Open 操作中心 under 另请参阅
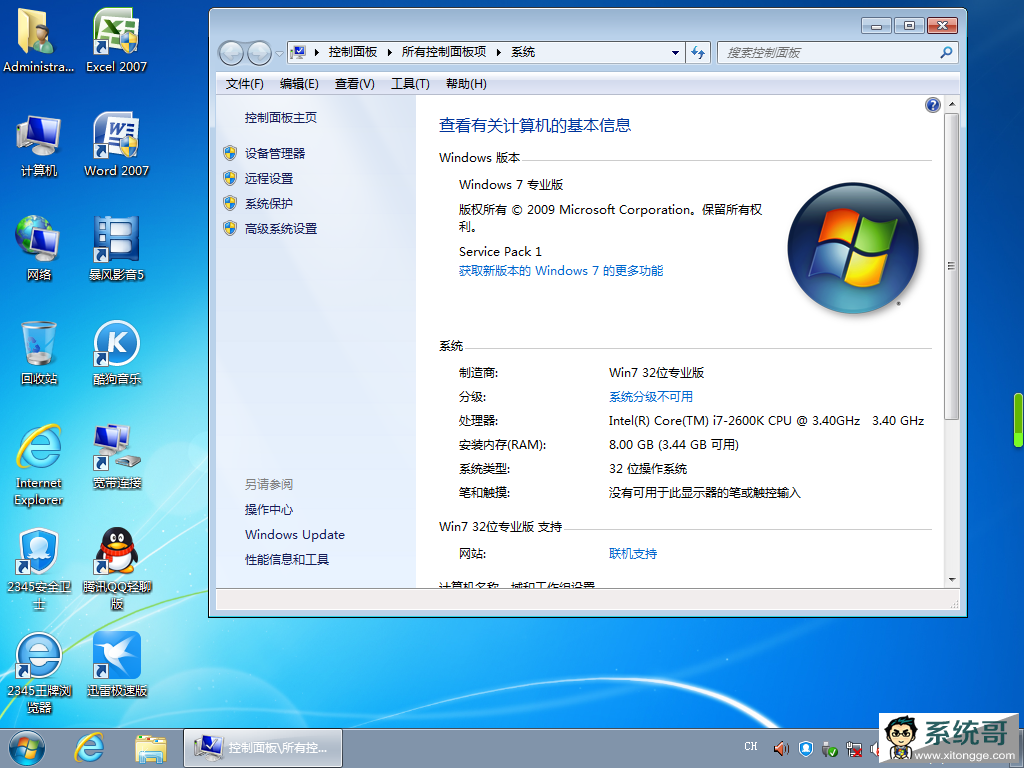1024x768 pixels. click(269, 509)
